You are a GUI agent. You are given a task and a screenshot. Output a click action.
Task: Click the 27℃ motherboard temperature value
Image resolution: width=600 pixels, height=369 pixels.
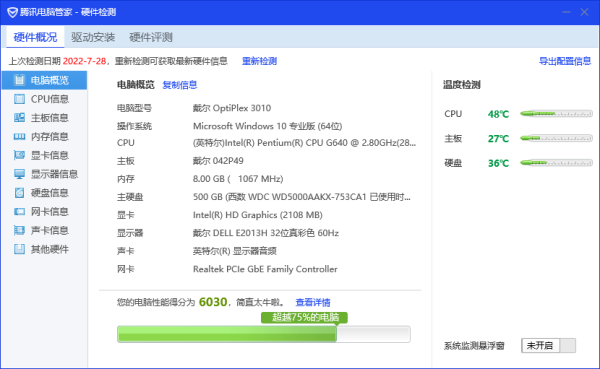[498, 139]
